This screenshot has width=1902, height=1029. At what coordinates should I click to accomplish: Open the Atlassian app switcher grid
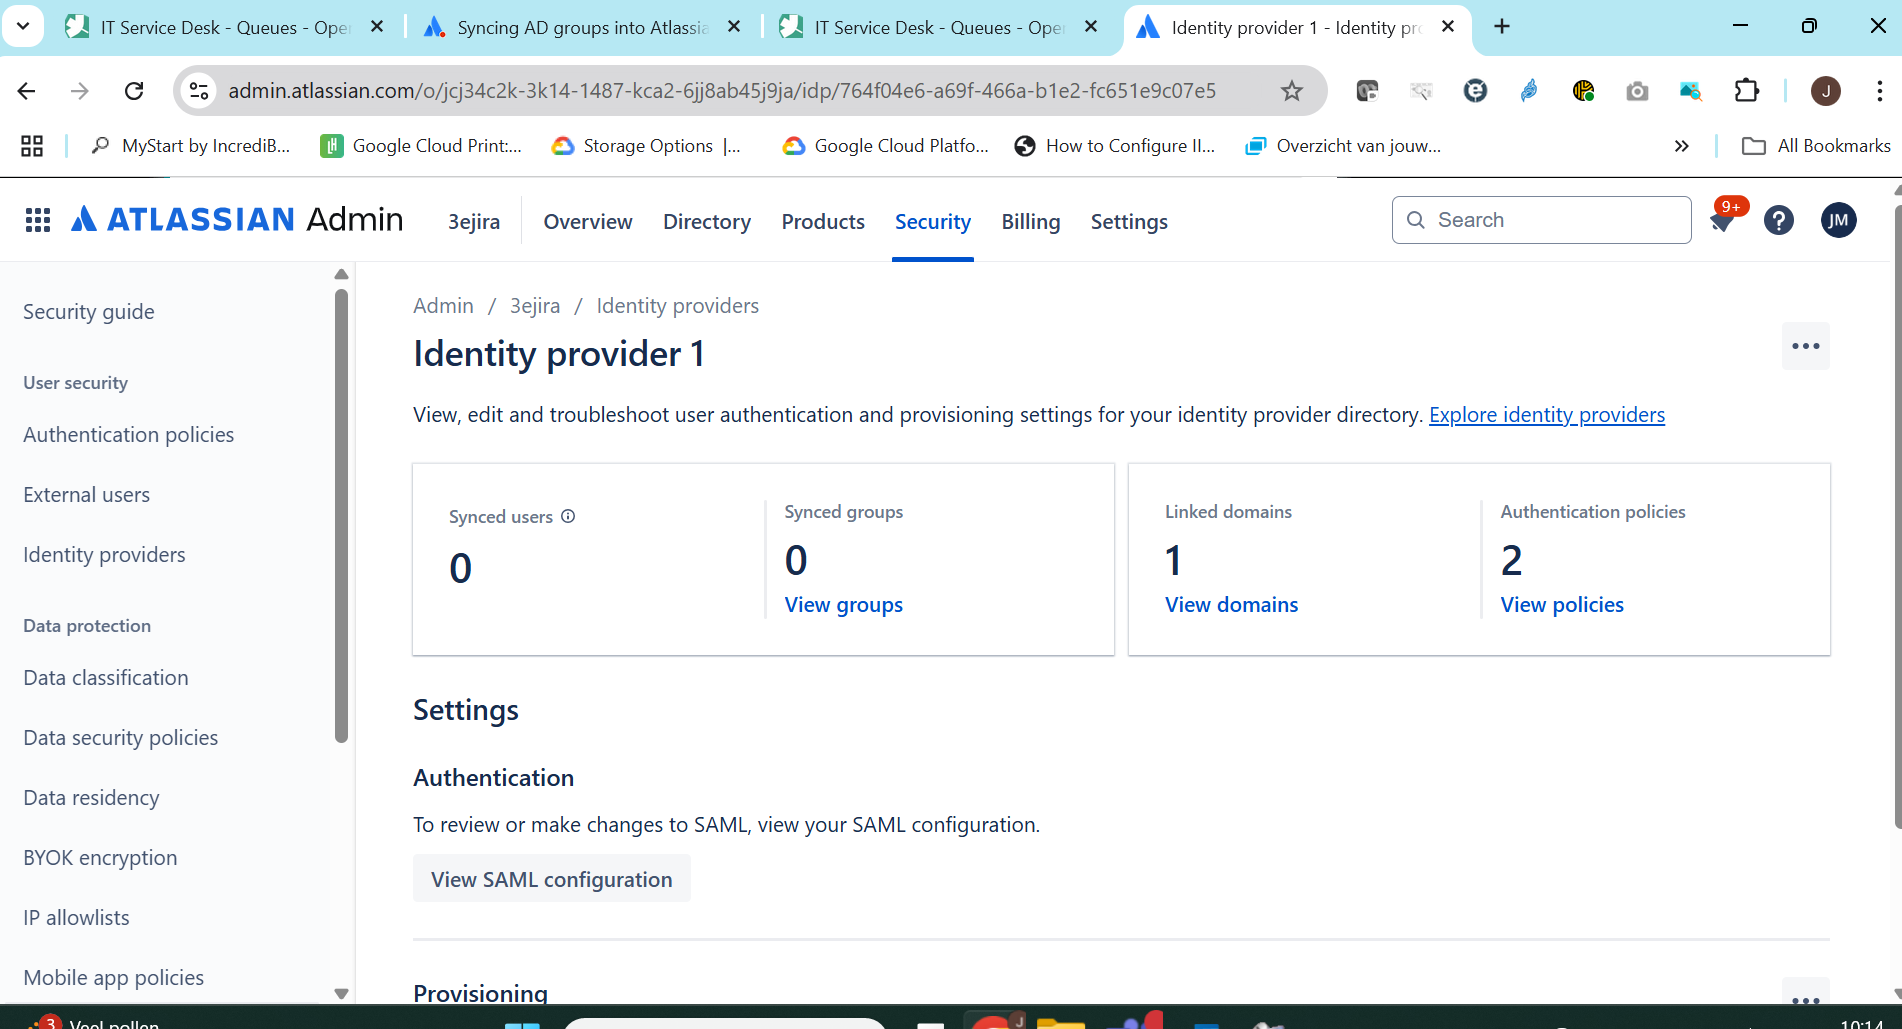[x=37, y=220]
